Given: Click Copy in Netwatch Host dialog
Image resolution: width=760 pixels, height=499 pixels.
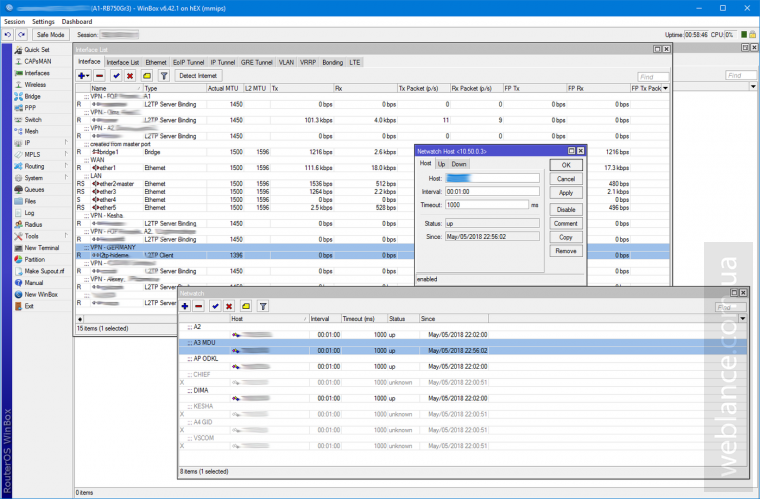Looking at the screenshot, I should pyautogui.click(x=566, y=237).
